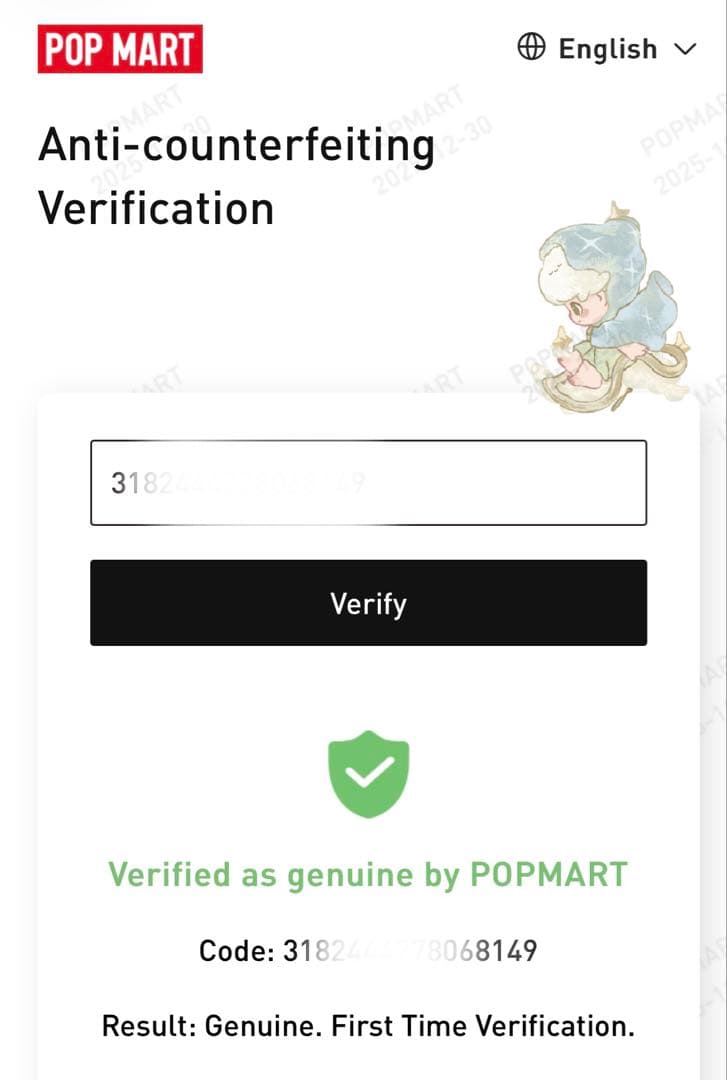Click the globe language icon
727x1080 pixels.
[531, 47]
